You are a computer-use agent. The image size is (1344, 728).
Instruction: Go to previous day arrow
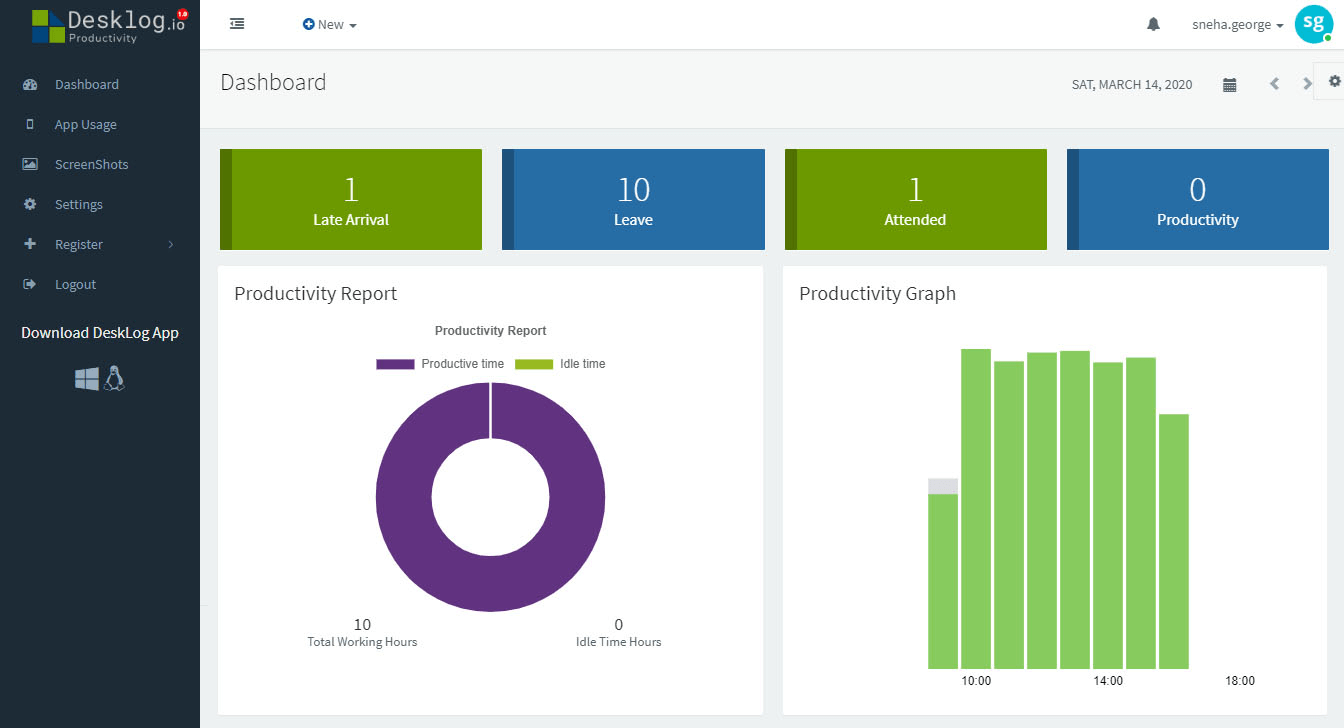coord(1274,84)
